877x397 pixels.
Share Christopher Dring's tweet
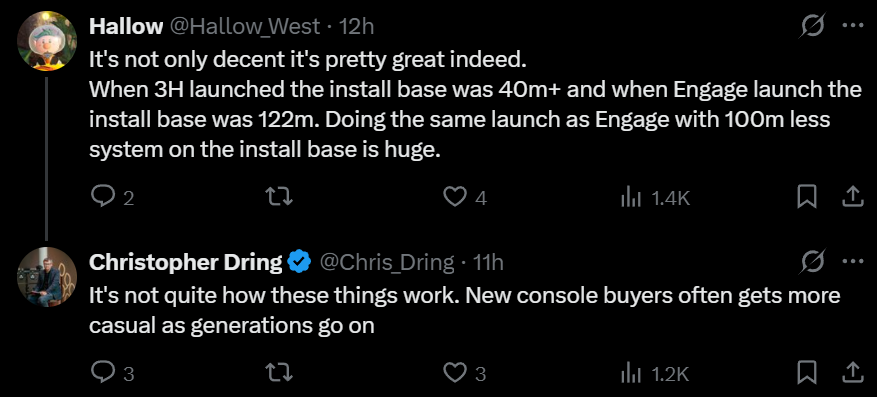[x=850, y=372]
